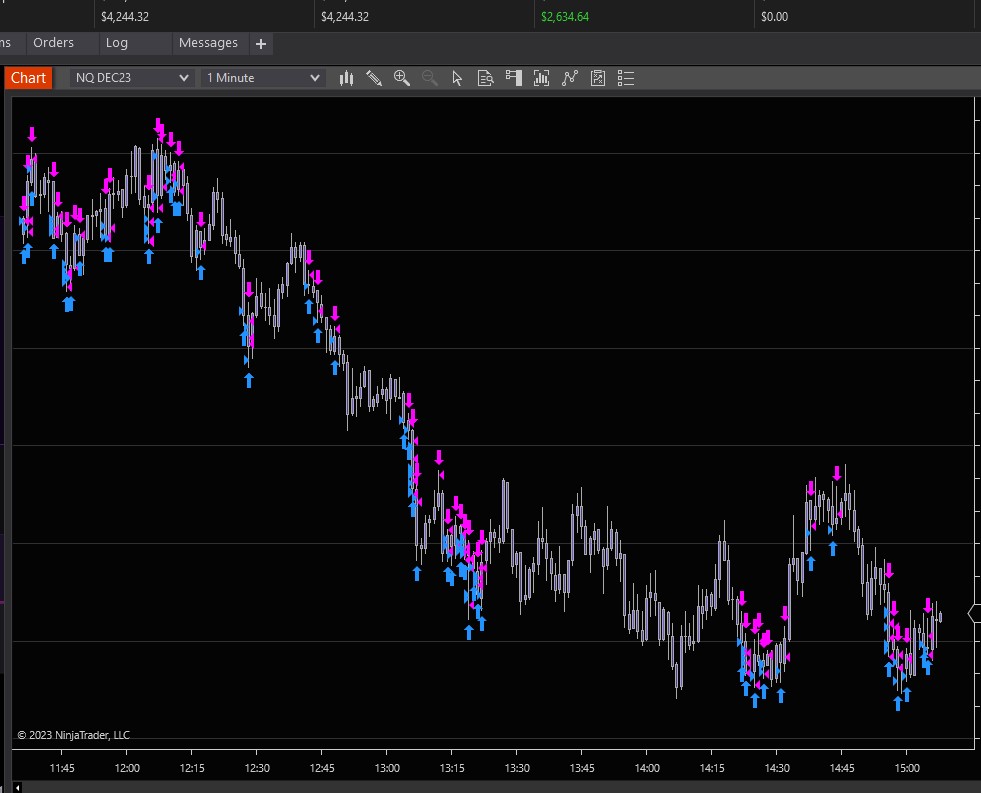Add a new tab with plus button
This screenshot has height=793, width=981.
point(261,44)
